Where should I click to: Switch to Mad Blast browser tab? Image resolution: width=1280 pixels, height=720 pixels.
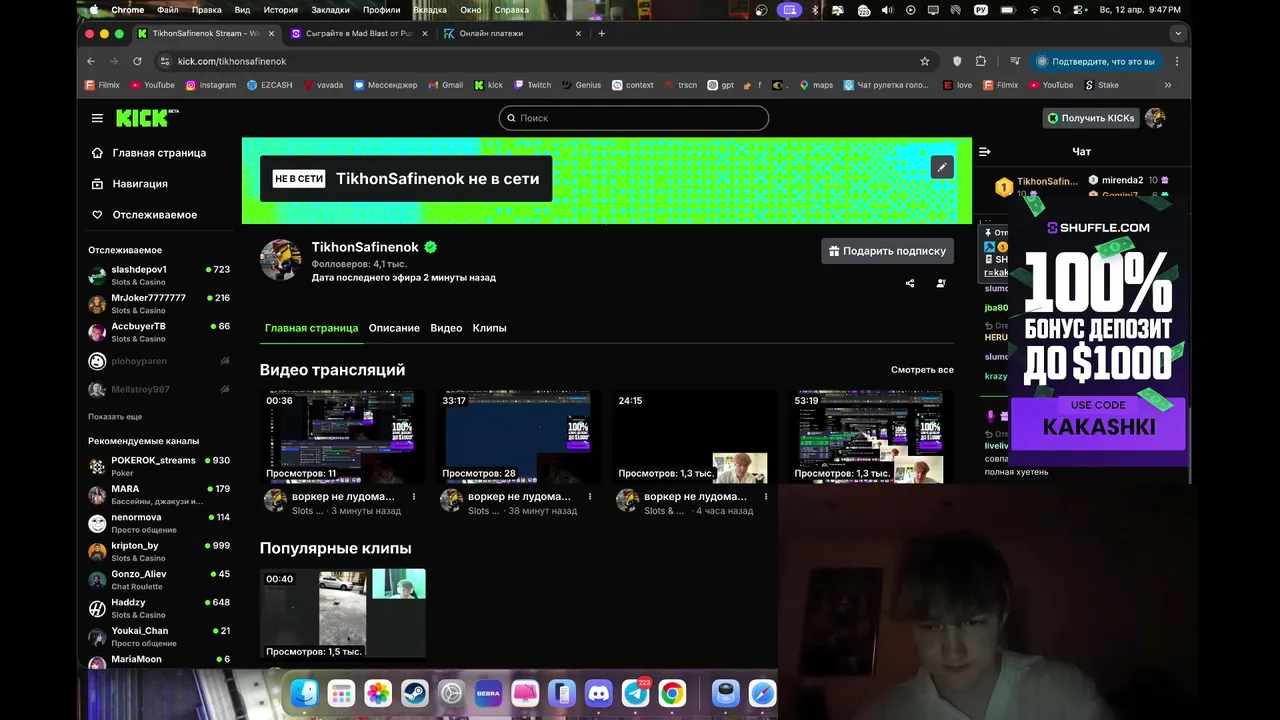coord(359,33)
